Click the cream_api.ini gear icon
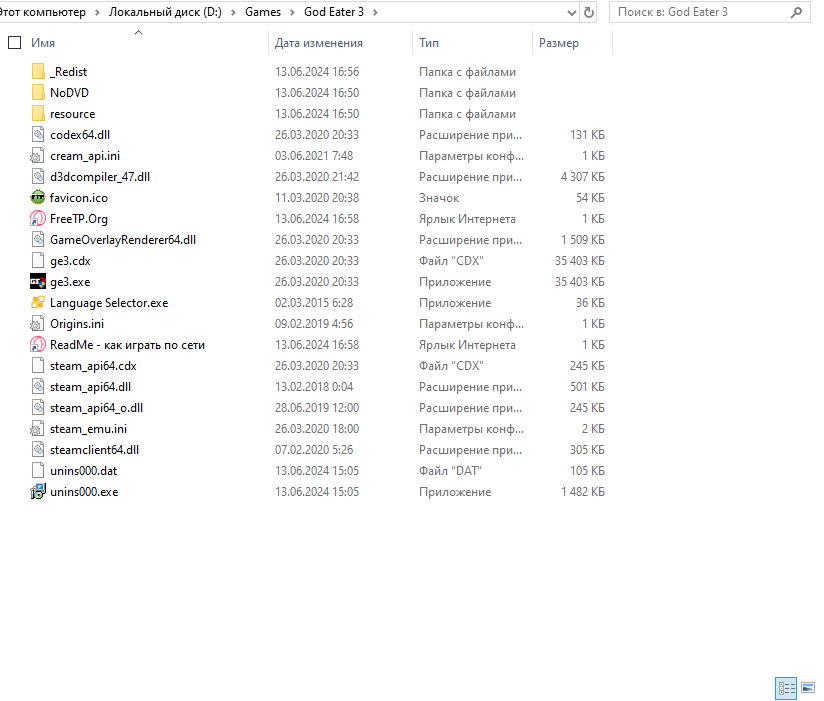The height and width of the screenshot is (701, 824). click(38, 156)
